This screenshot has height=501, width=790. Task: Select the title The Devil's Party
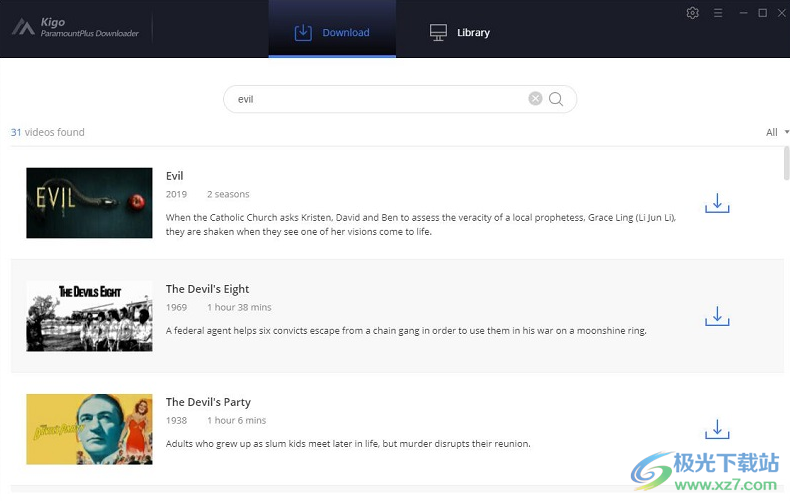[x=208, y=402]
